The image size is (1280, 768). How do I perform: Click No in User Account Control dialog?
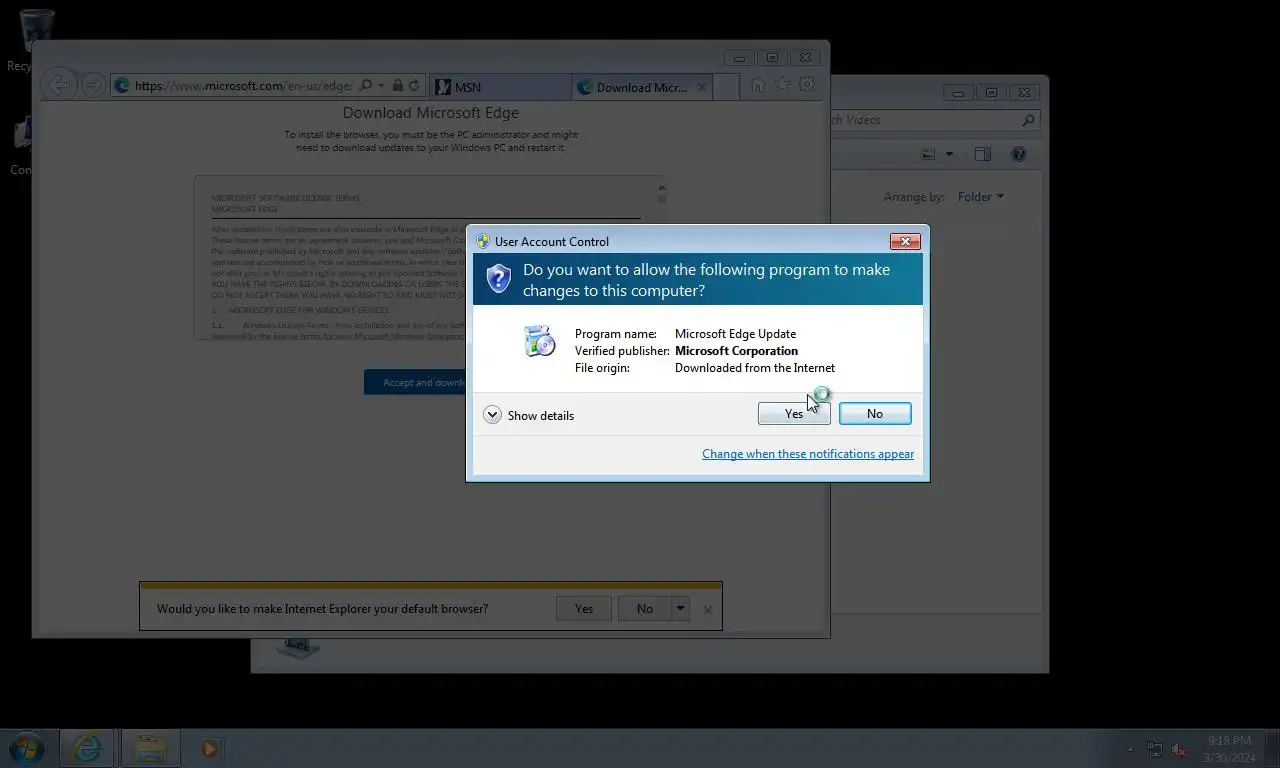(875, 414)
